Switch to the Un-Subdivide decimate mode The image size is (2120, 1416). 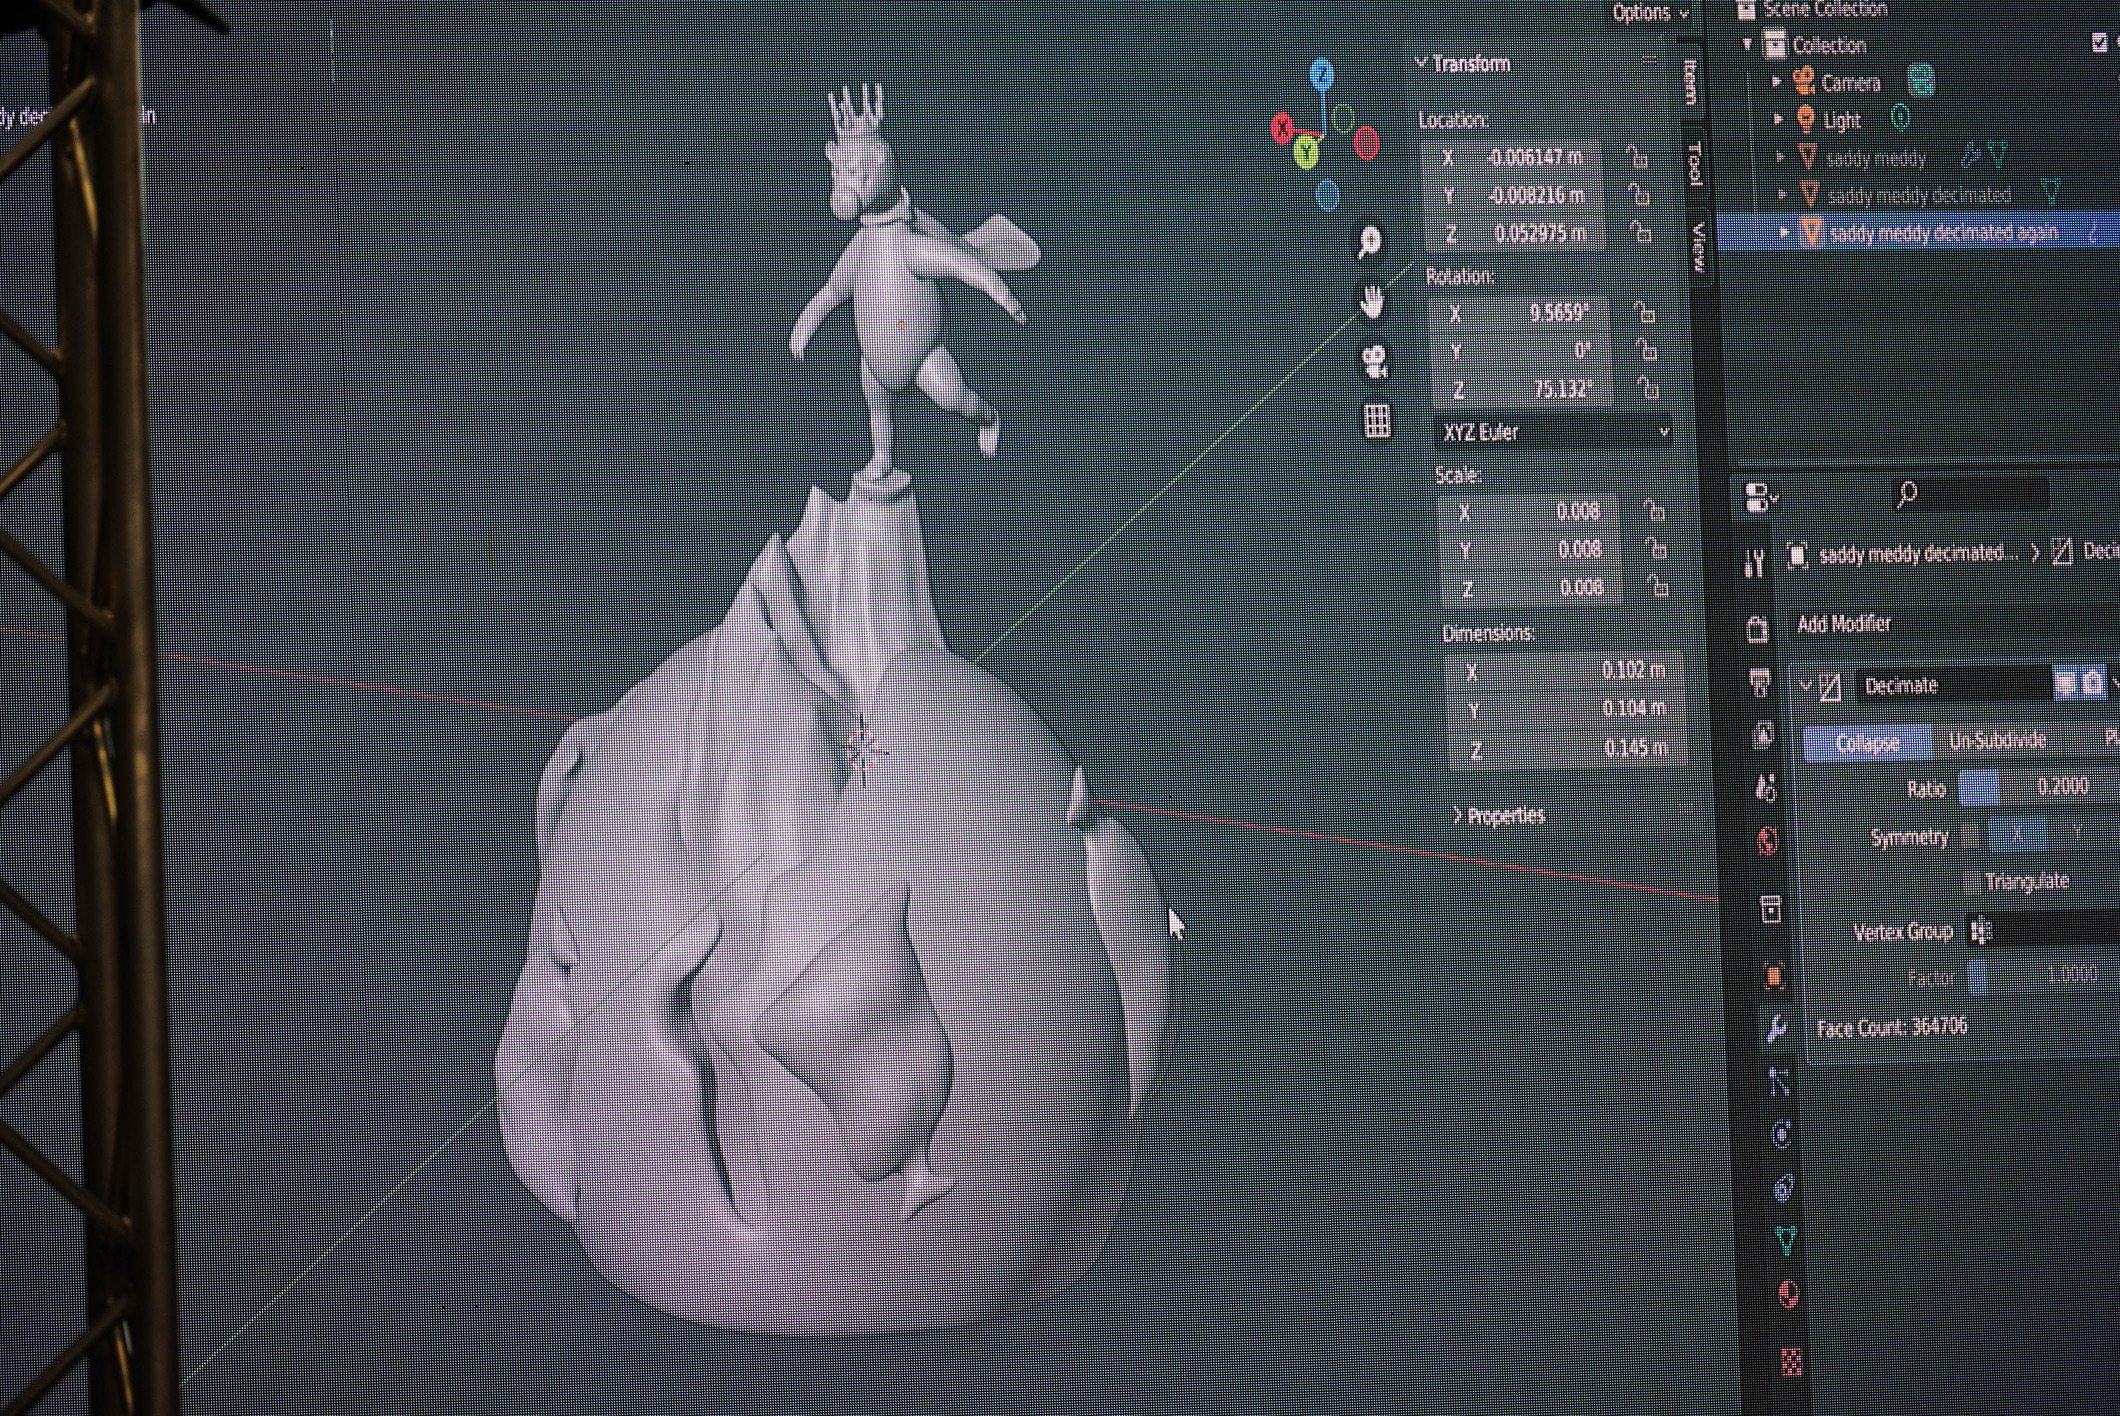point(1997,741)
